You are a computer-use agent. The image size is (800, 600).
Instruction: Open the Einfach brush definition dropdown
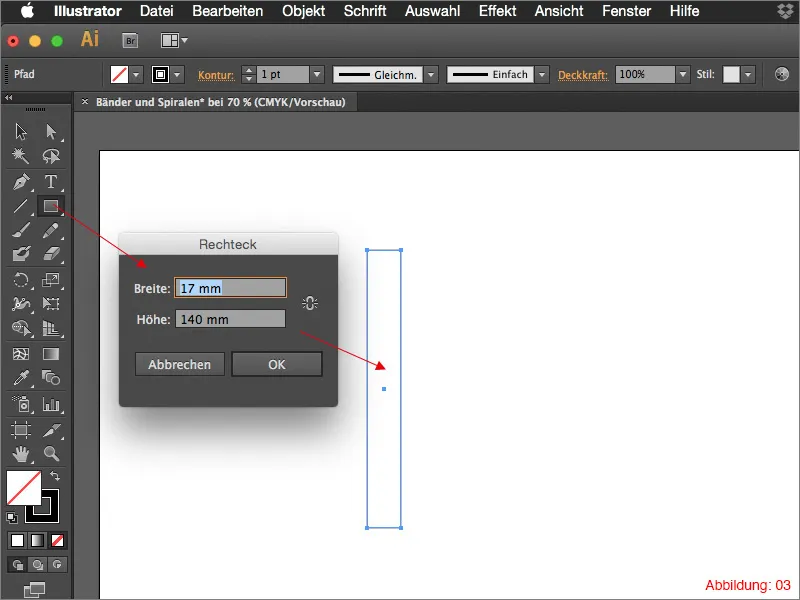[542, 74]
